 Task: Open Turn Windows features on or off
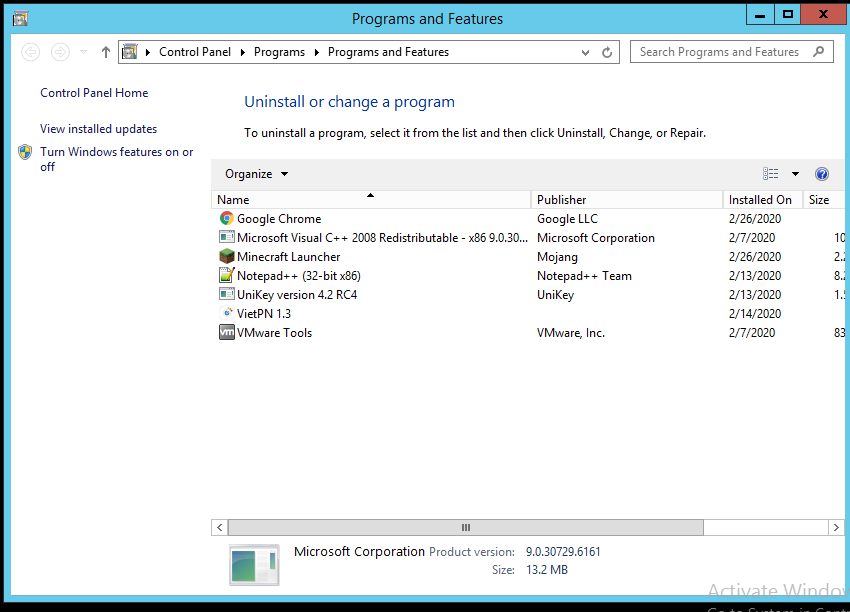[x=117, y=159]
